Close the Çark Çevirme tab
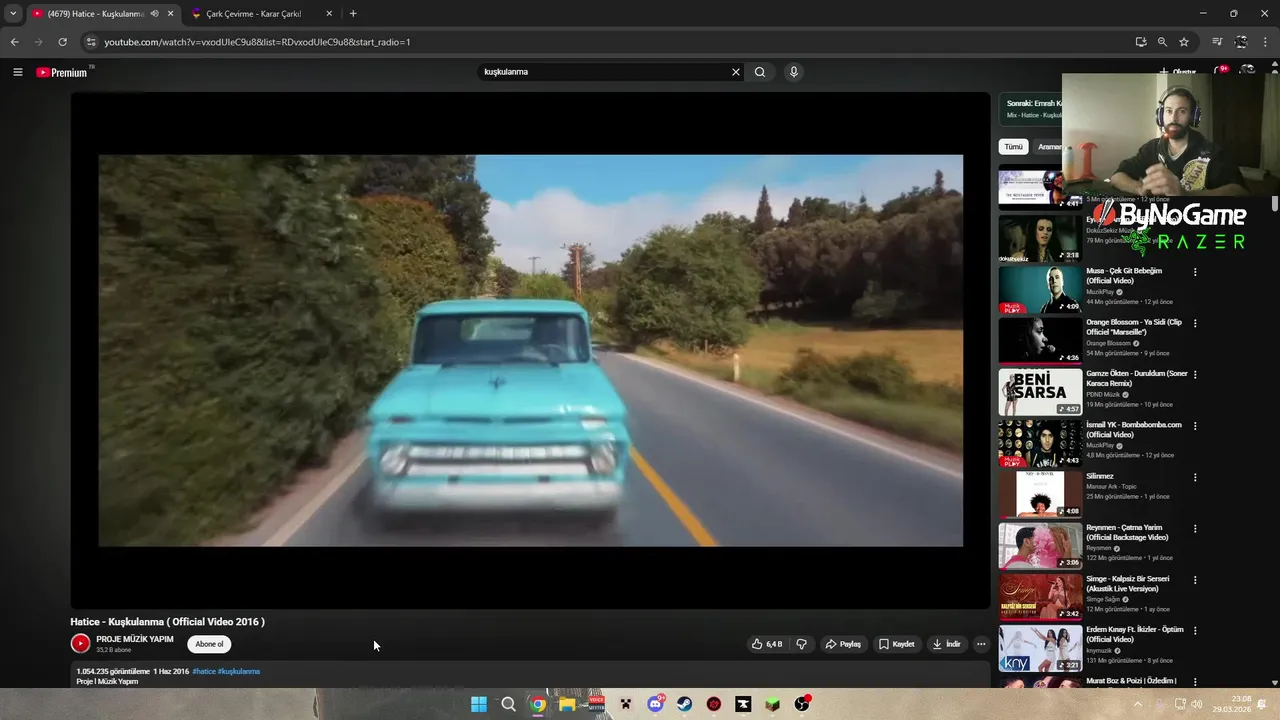 329,14
